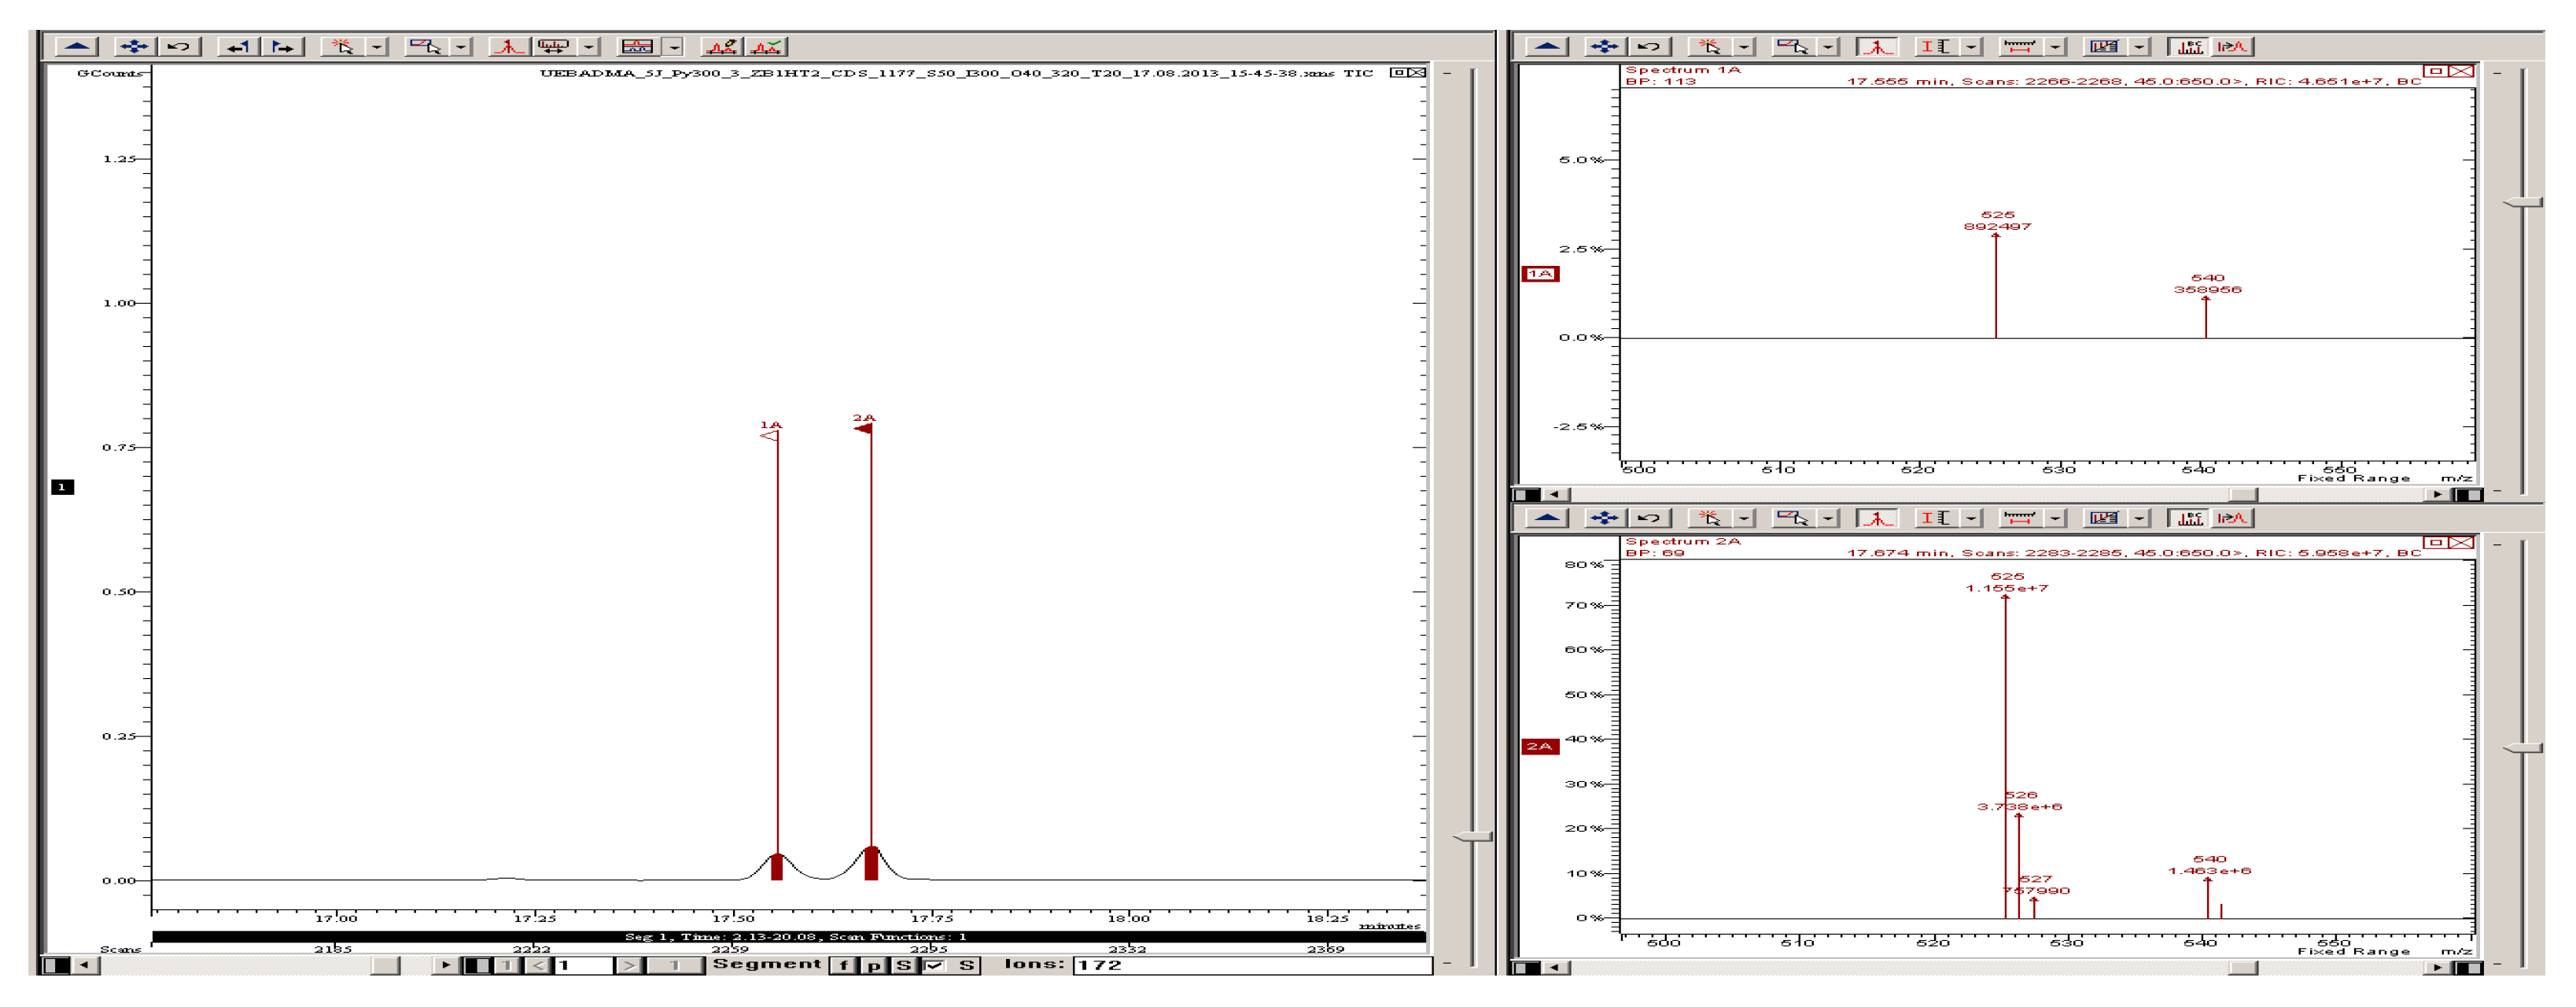
Task: Click the Segment 'f' button
Action: (844, 965)
